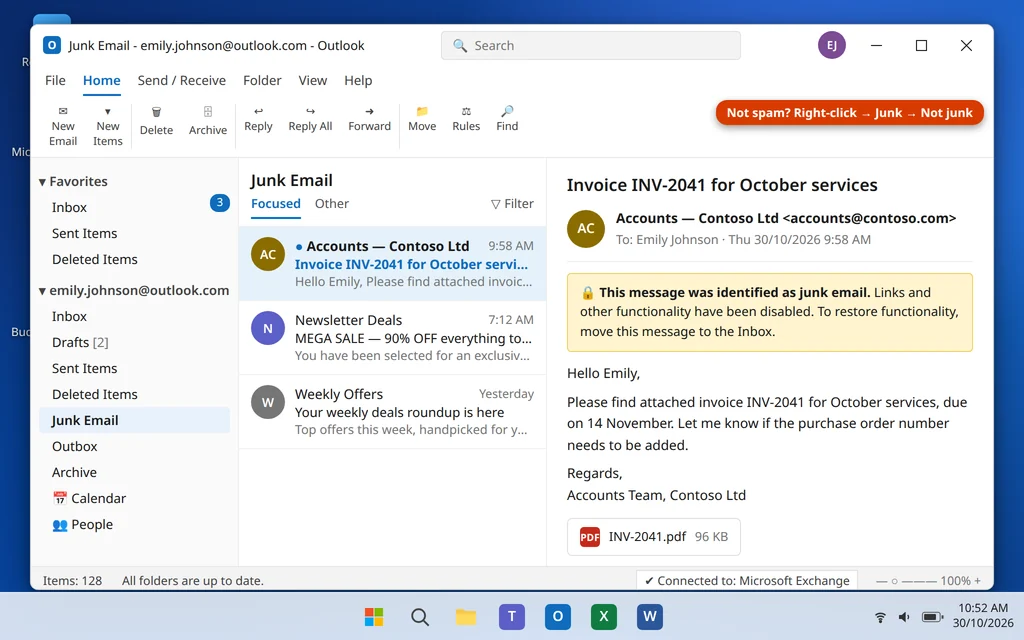Screen dimensions: 1024x640
Task: Click the PDF icon on the attachment
Action: (x=590, y=537)
